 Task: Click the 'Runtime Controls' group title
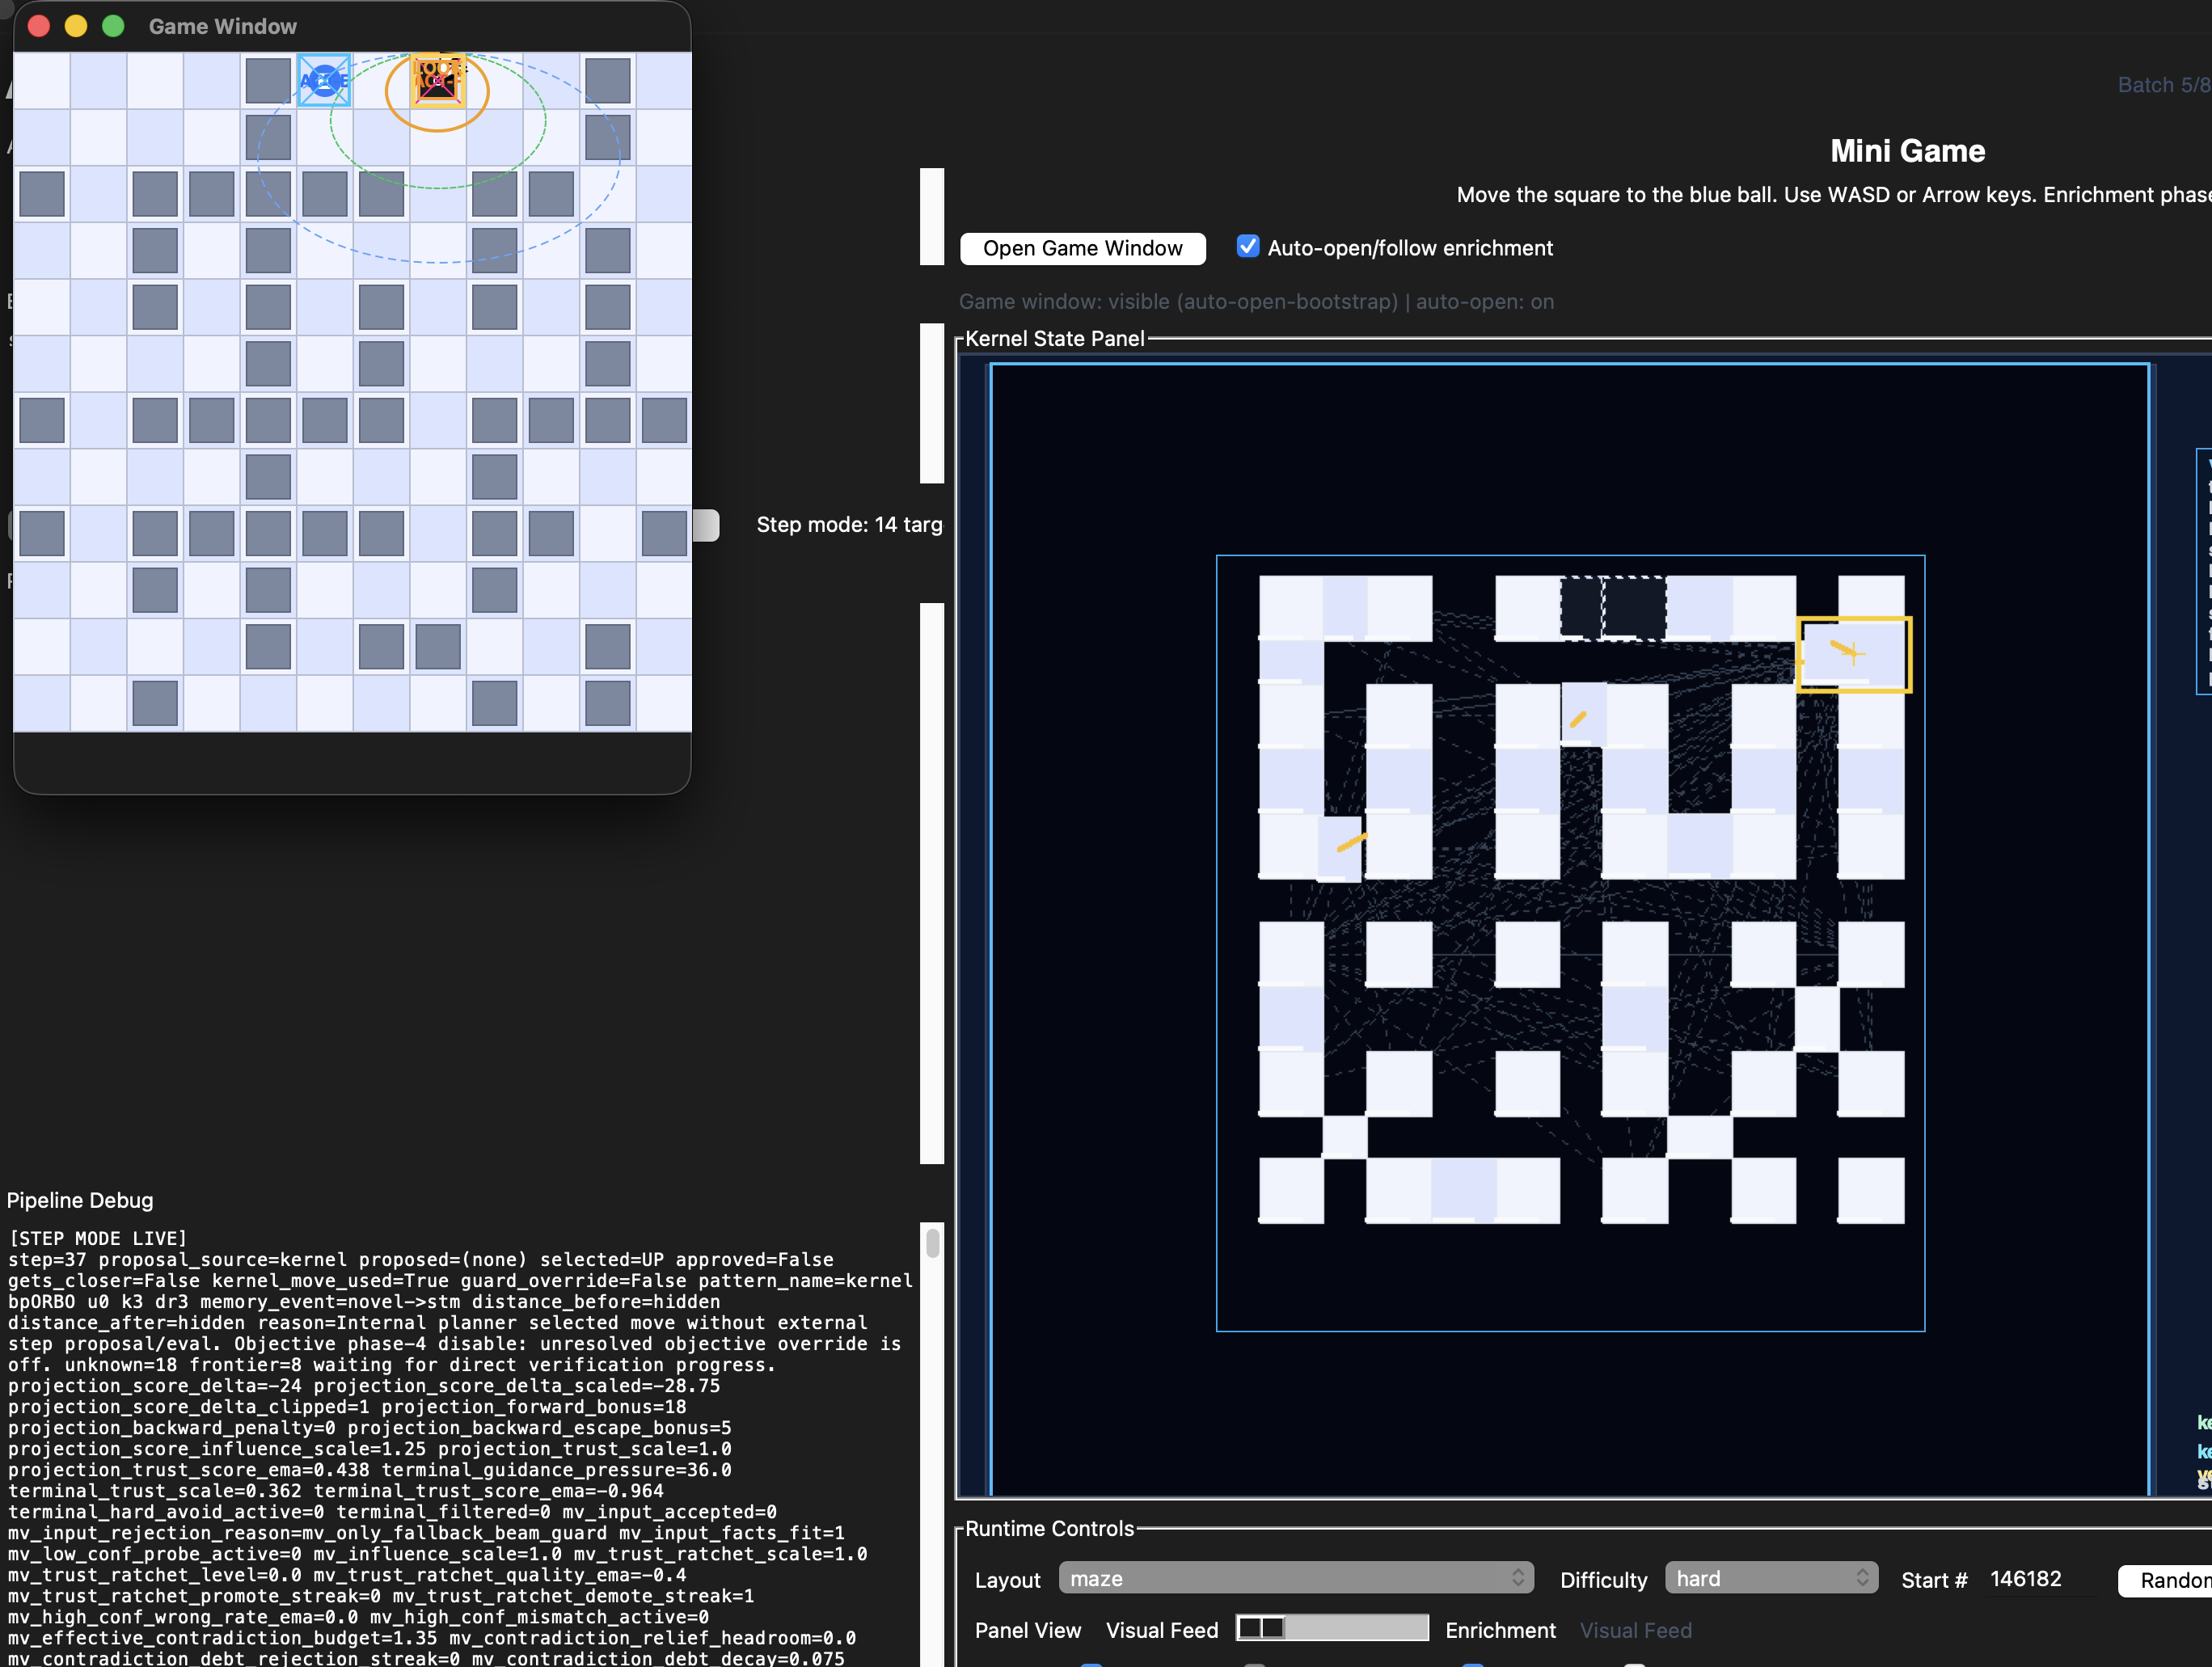click(1049, 1528)
